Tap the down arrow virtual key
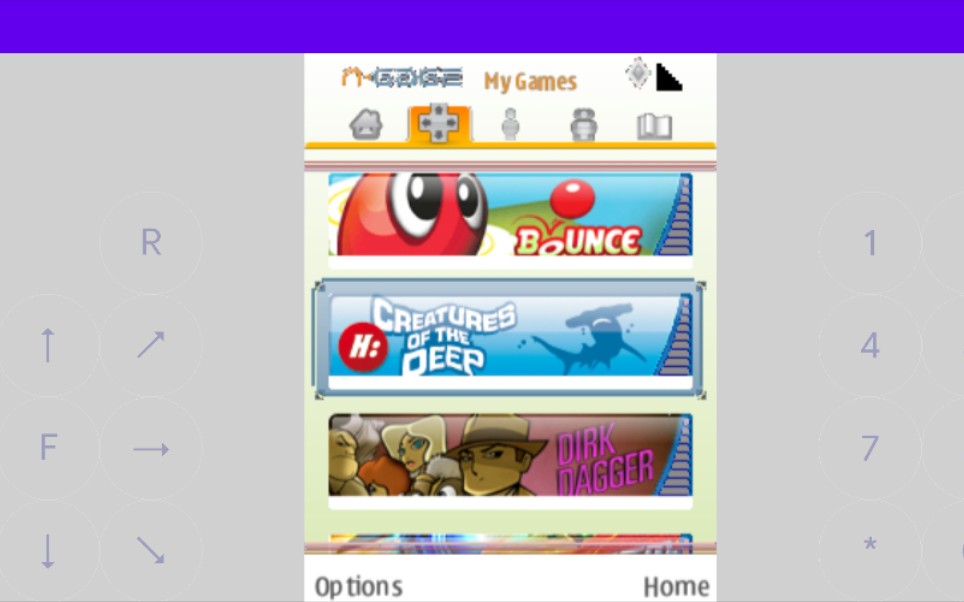Screen dimensions: 964x602 [x=49, y=551]
